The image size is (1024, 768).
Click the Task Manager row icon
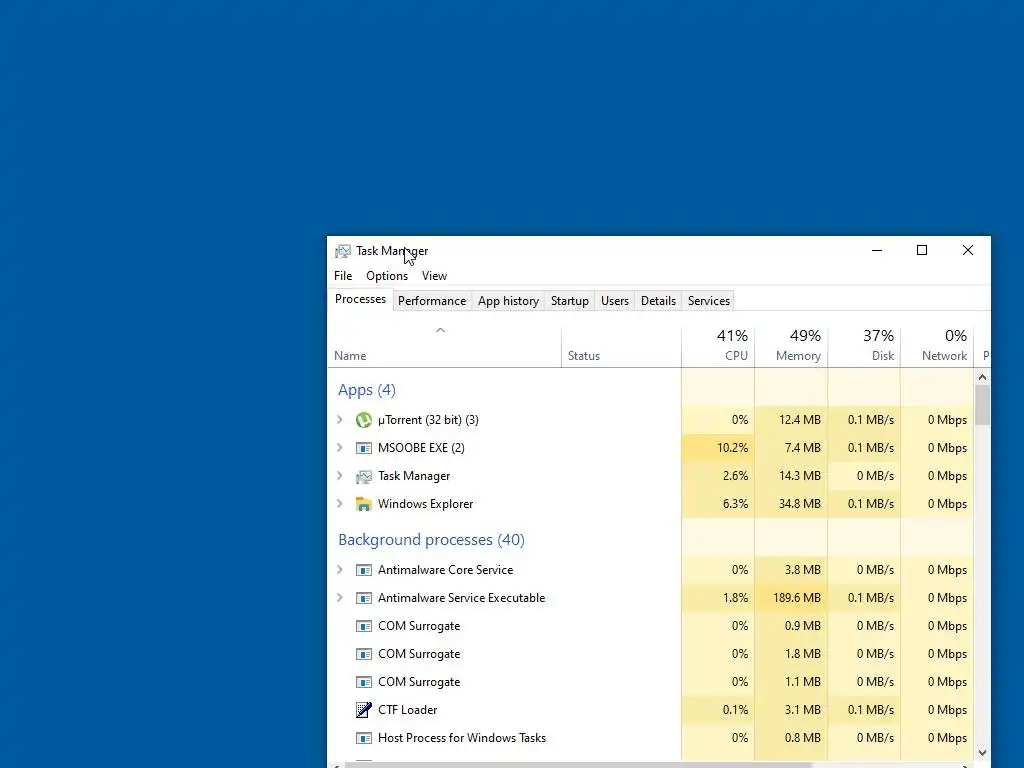click(x=364, y=476)
